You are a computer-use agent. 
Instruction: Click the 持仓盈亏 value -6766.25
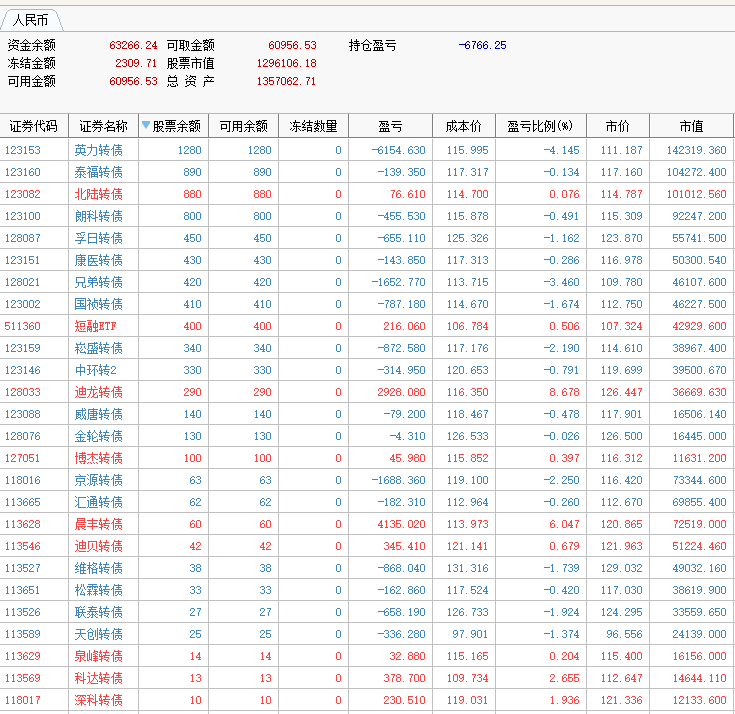(482, 45)
